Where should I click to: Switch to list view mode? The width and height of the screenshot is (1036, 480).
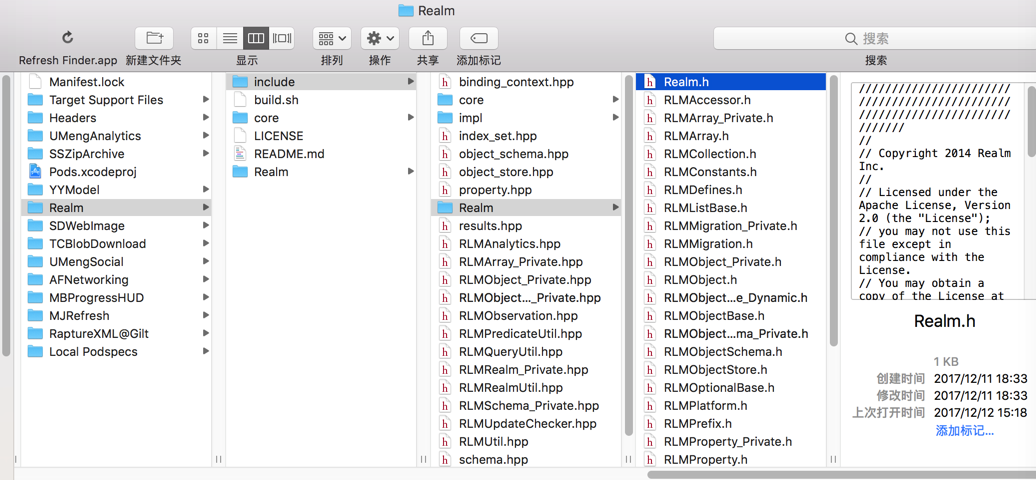[229, 38]
